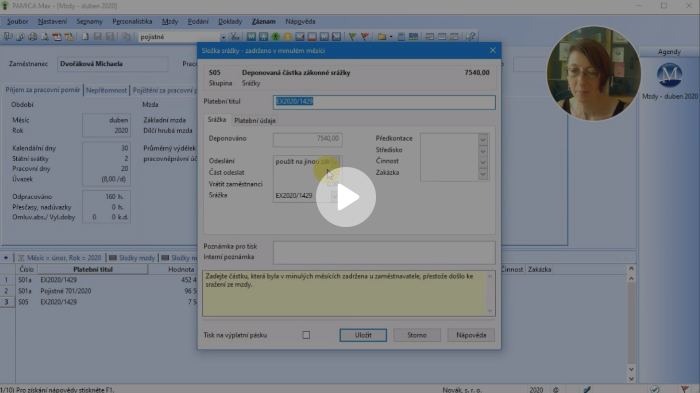Screen dimensions: 700x393
Task: Click the red PDF export toolbar icon
Action: point(57,37)
